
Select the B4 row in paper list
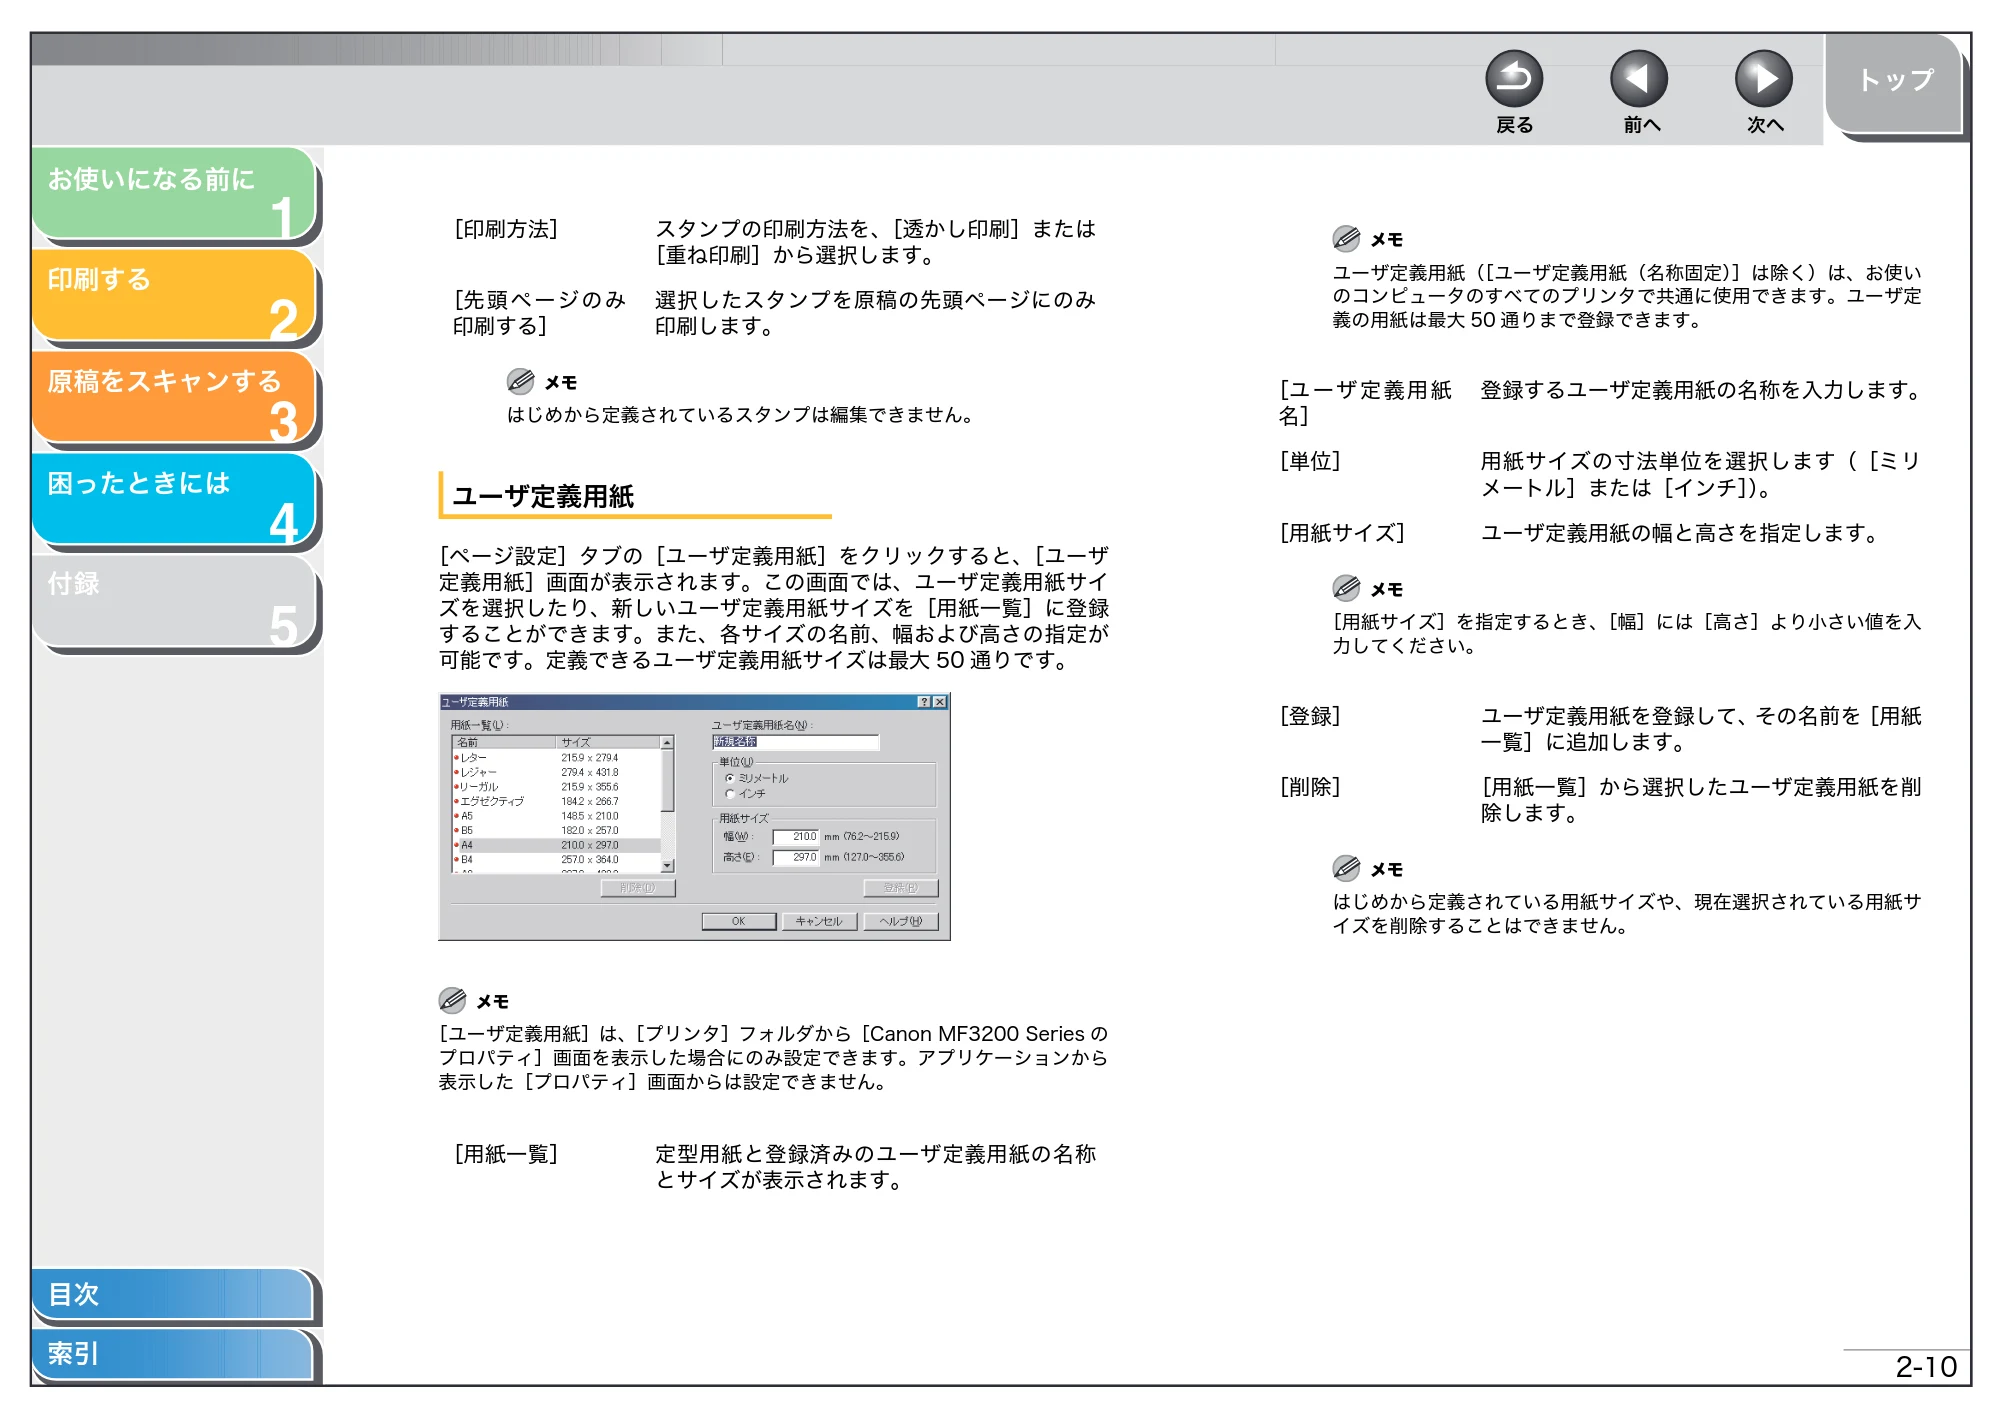pyautogui.click(x=556, y=859)
